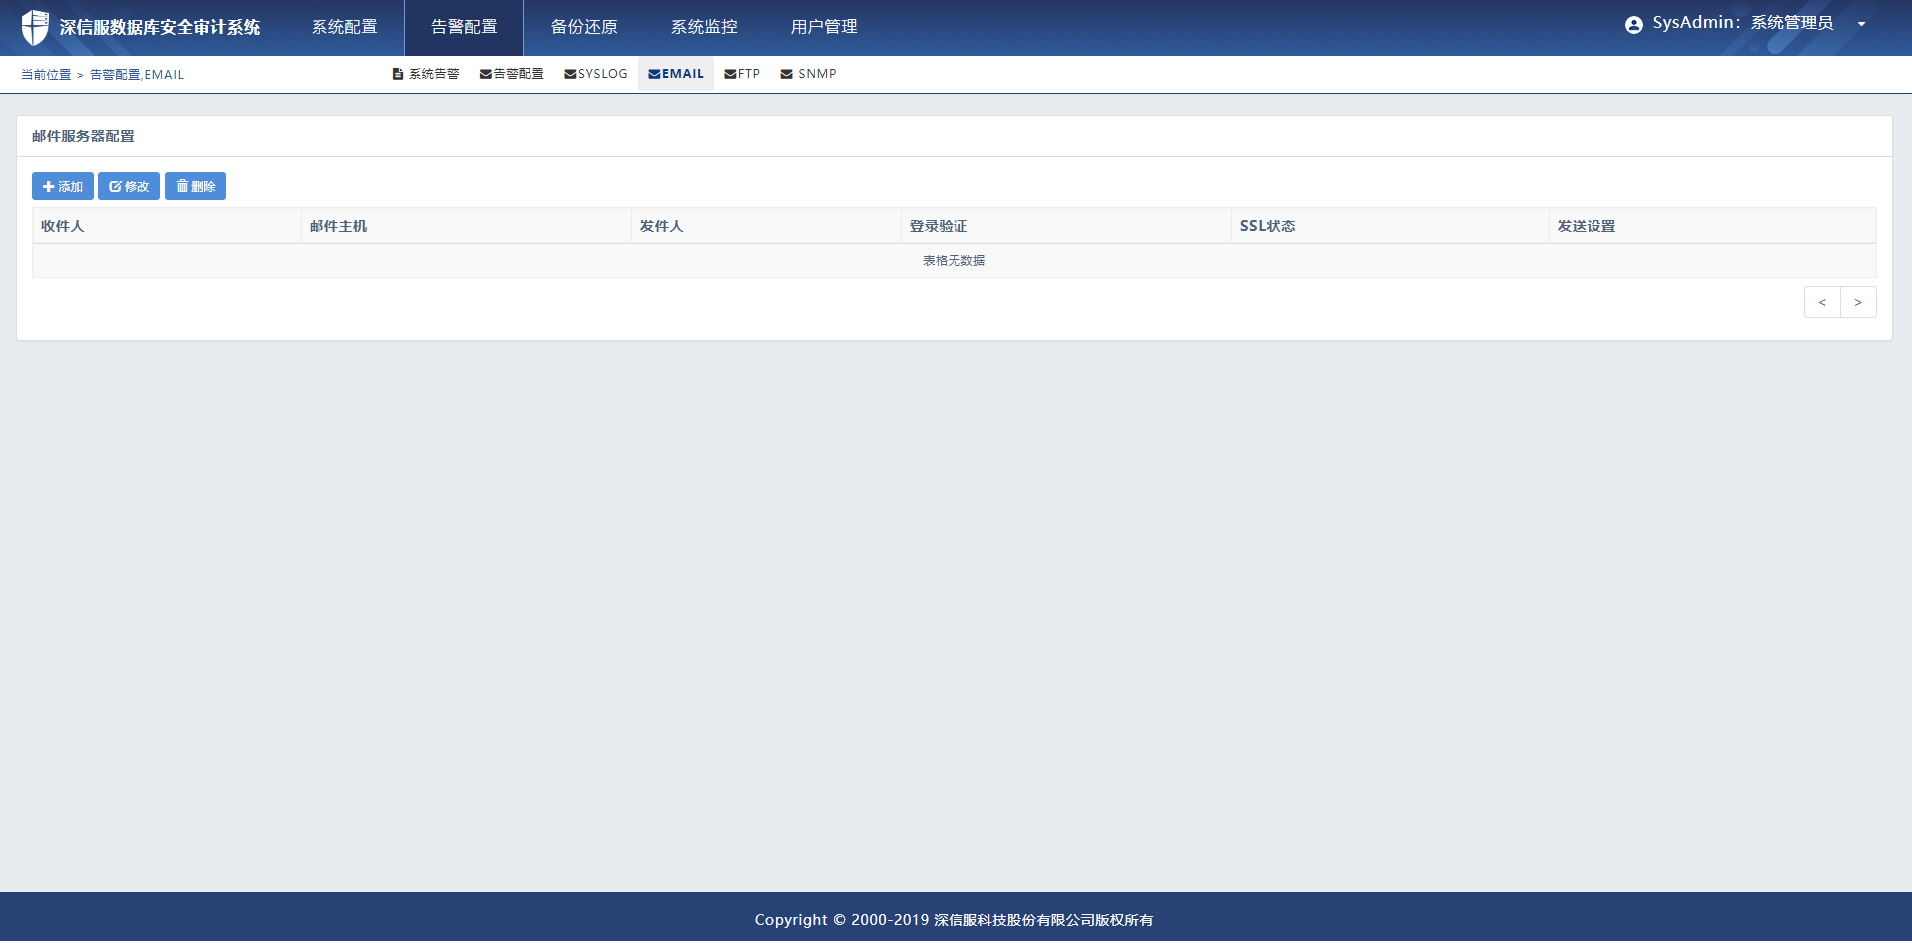
Task: Expand the SysAdmin user dropdown arrow
Action: tap(1861, 25)
